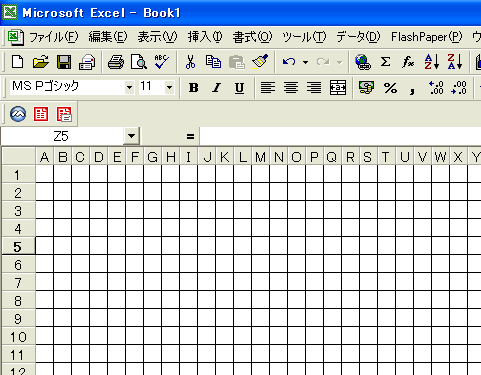
Task: Click the Redo arrow icon
Action: (x=323, y=62)
